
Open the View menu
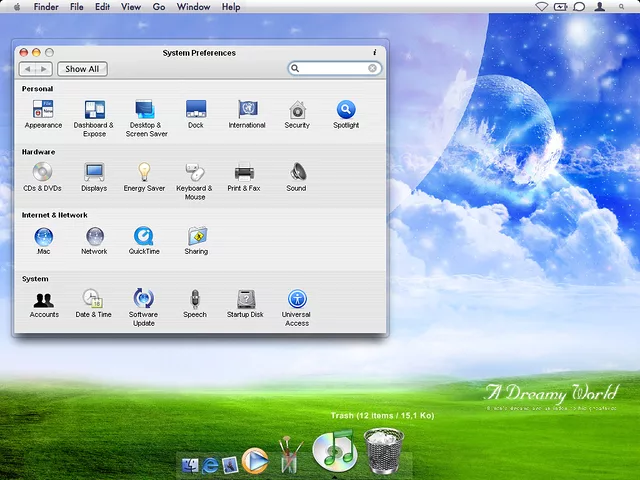(x=131, y=7)
